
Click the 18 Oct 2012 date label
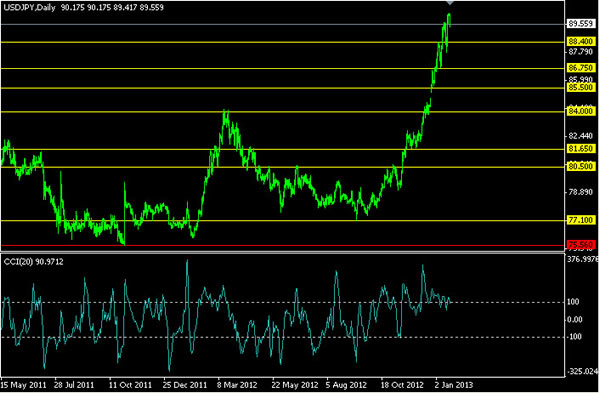tap(402, 385)
